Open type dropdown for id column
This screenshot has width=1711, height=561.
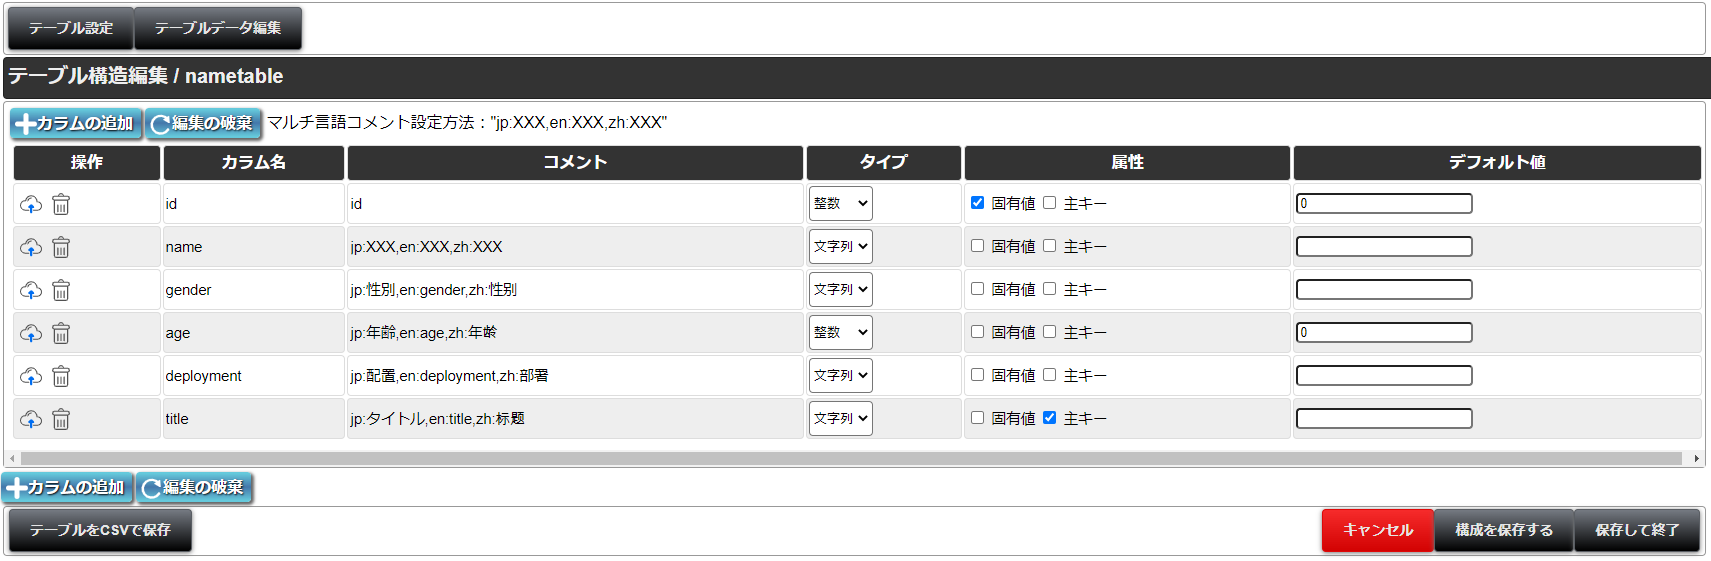tap(841, 203)
